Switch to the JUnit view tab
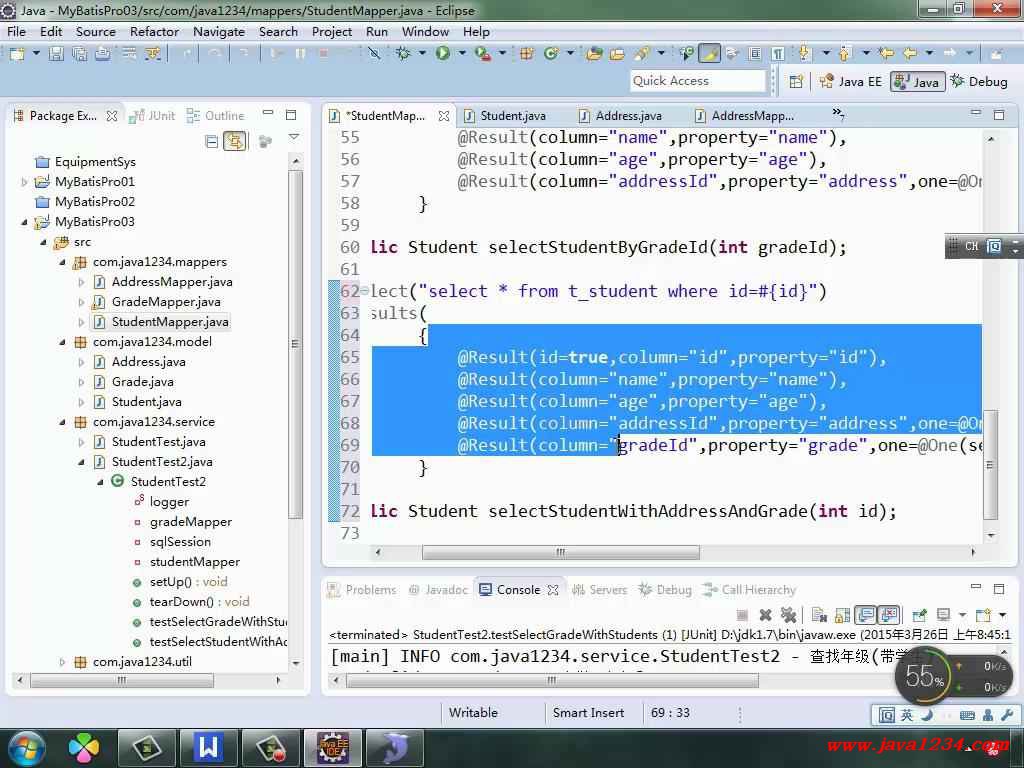Image resolution: width=1024 pixels, height=768 pixels. (x=153, y=116)
